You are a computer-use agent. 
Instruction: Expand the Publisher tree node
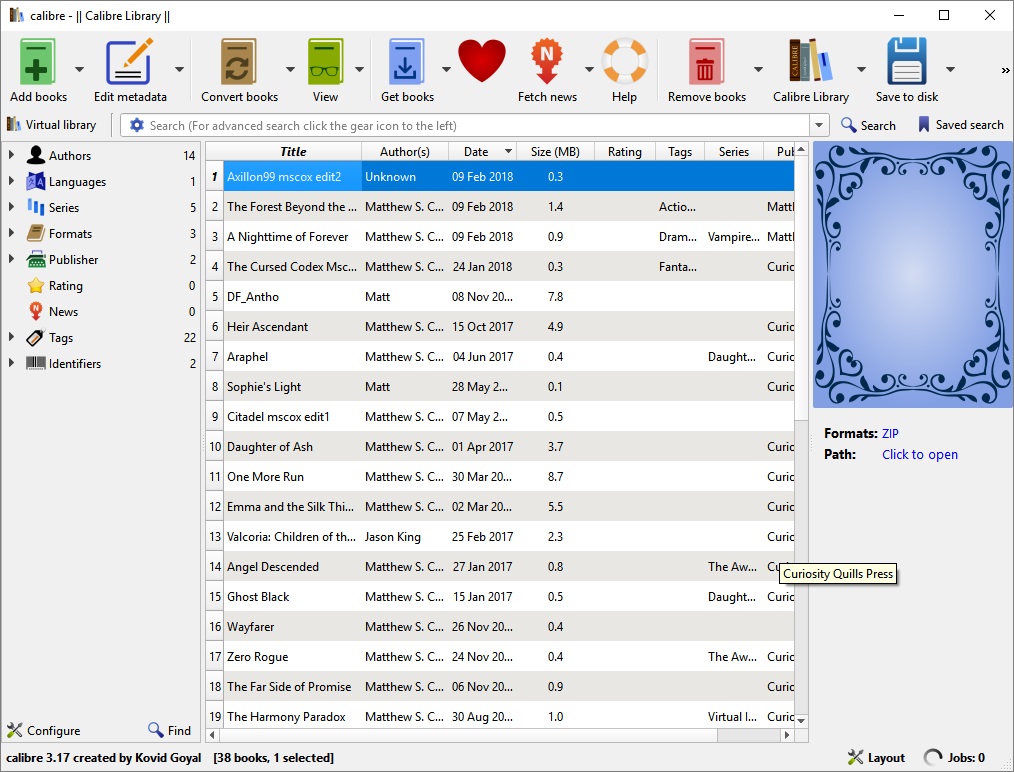(x=11, y=259)
